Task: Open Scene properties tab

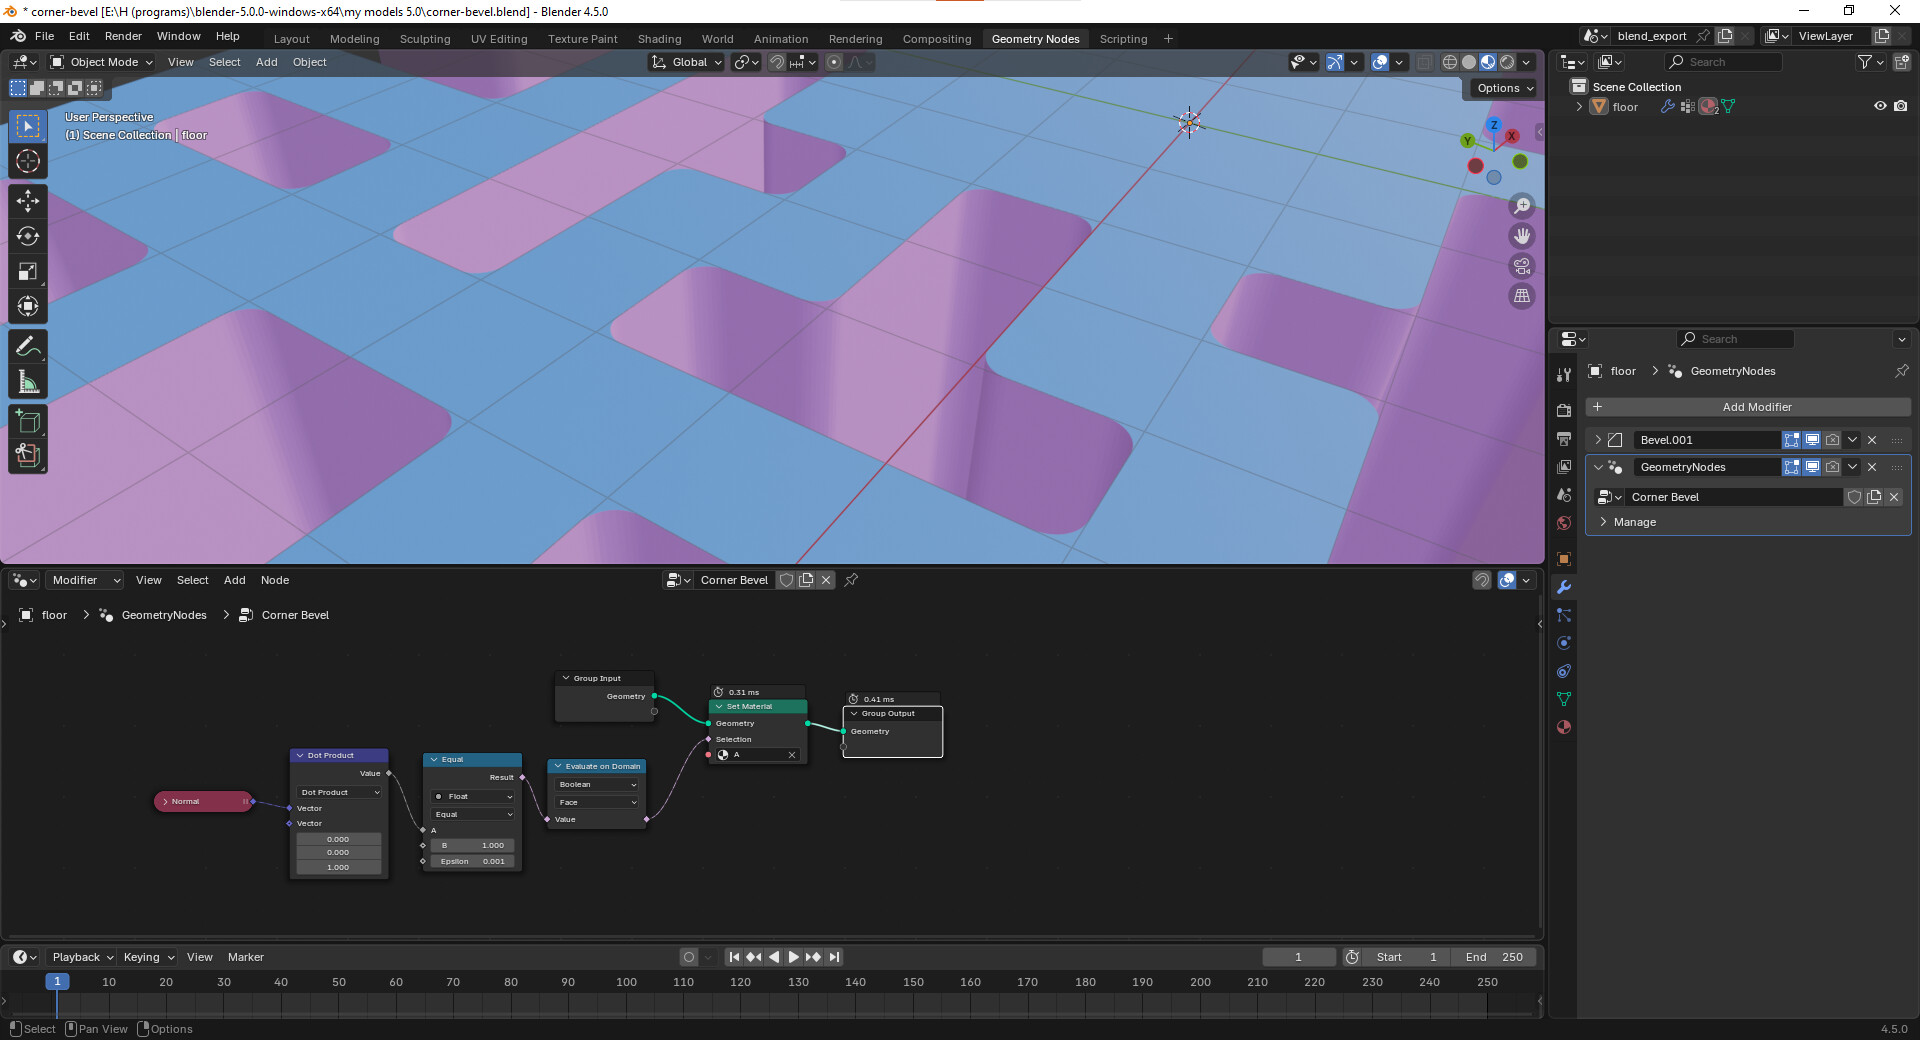Action: [x=1564, y=495]
